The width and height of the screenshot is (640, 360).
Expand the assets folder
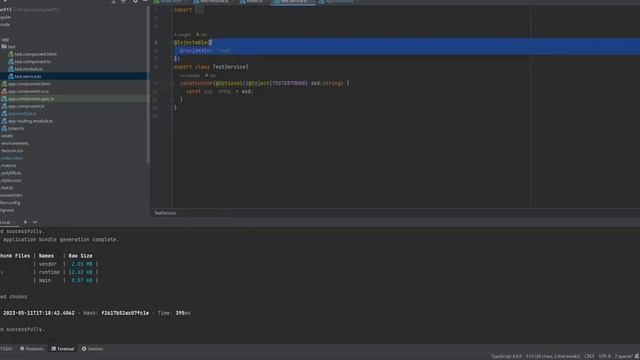7,136
